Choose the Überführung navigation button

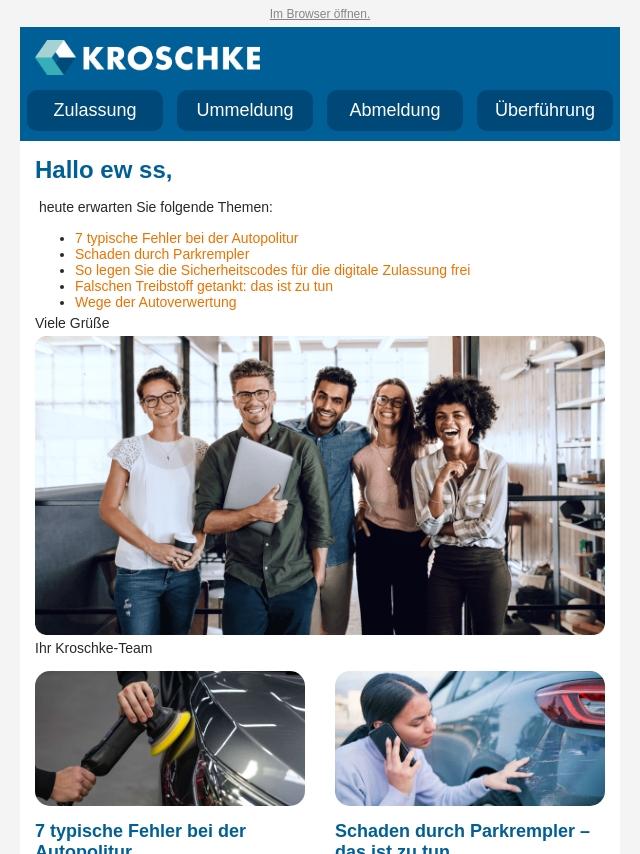[545, 110]
